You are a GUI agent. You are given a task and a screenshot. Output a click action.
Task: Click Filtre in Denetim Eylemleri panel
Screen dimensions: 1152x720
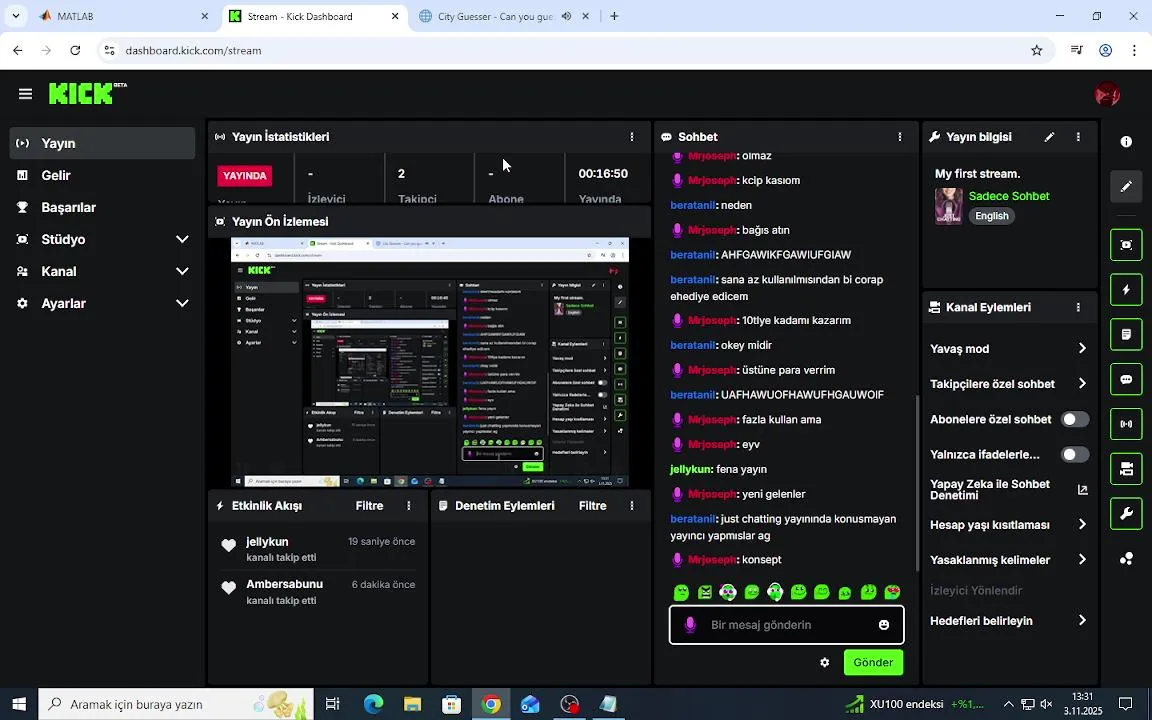pyautogui.click(x=592, y=505)
